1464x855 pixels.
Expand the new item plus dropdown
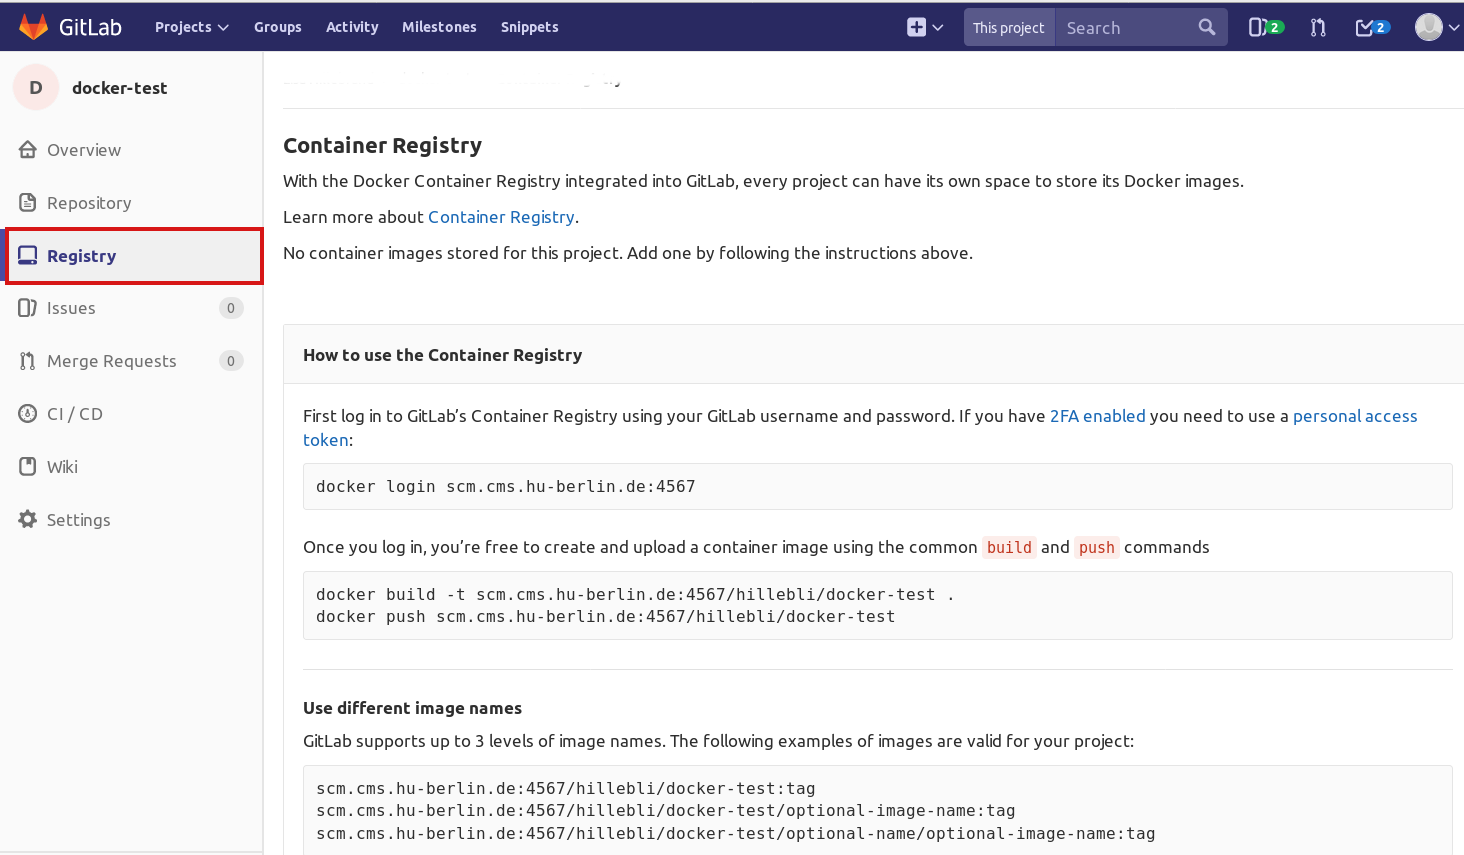point(925,27)
